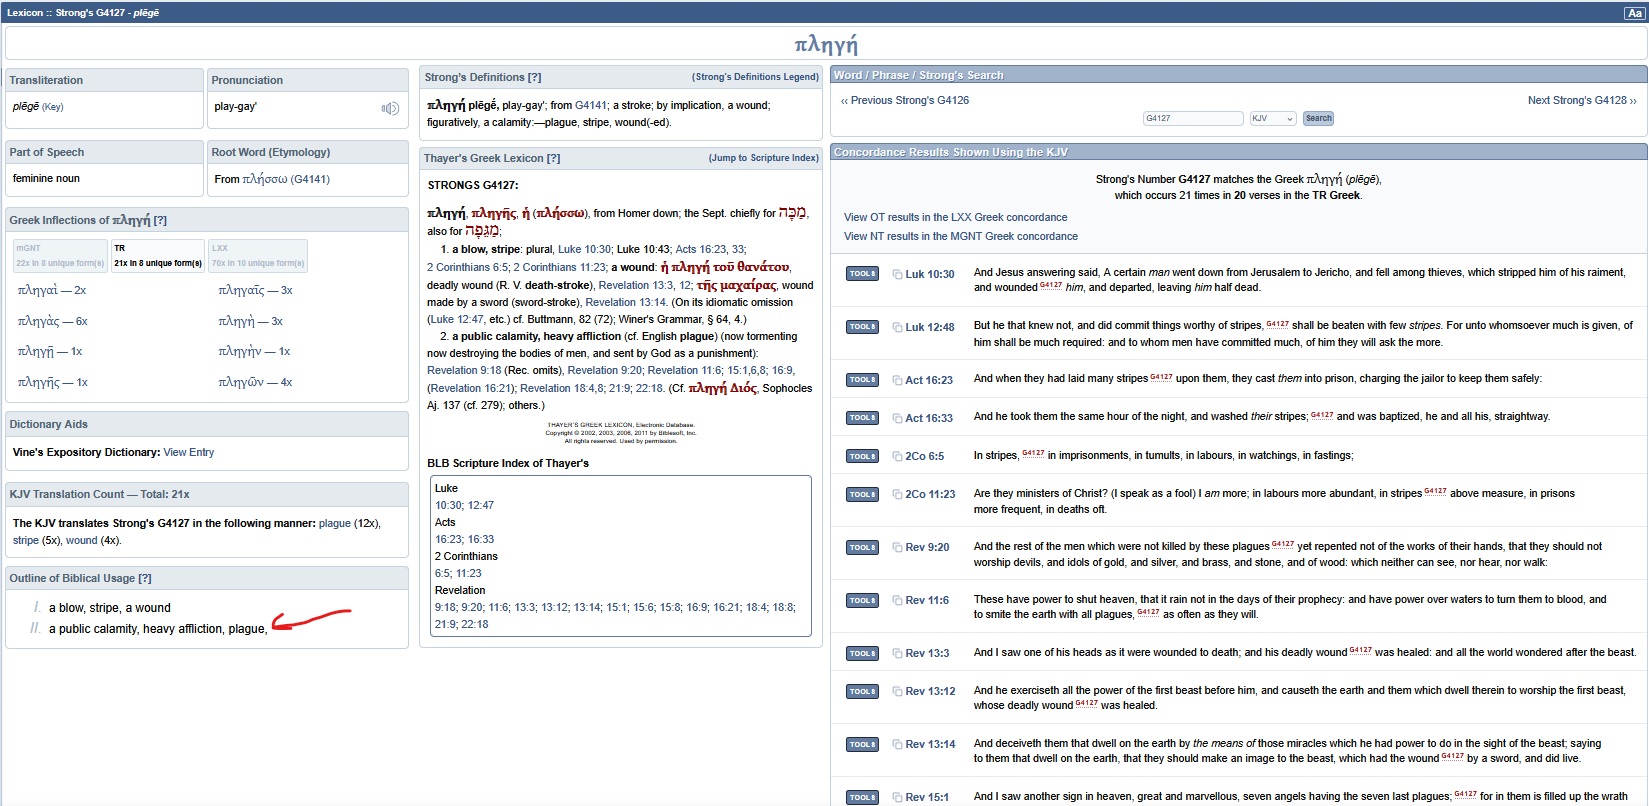1649x806 pixels.
Task: Open root word πλήσσω (G4141) link
Action: [286, 179]
